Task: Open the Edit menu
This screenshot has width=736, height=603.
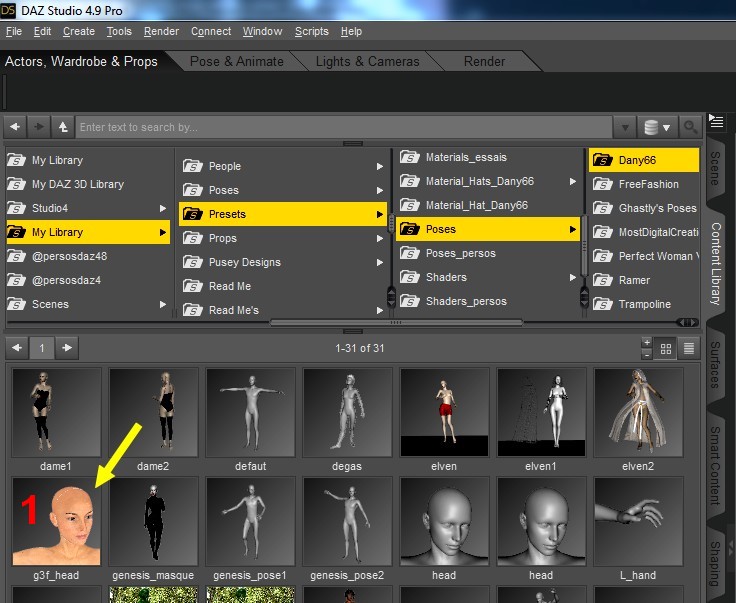Action: 42,31
